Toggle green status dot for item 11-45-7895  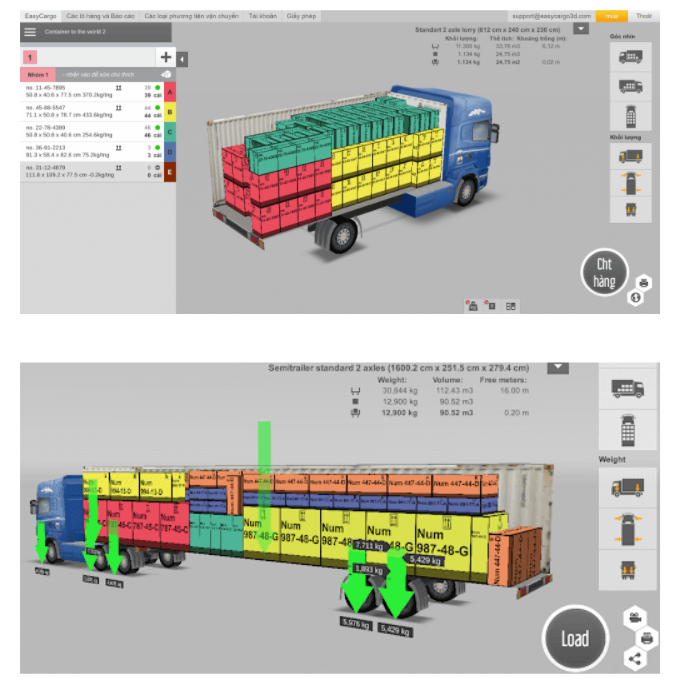[x=157, y=88]
